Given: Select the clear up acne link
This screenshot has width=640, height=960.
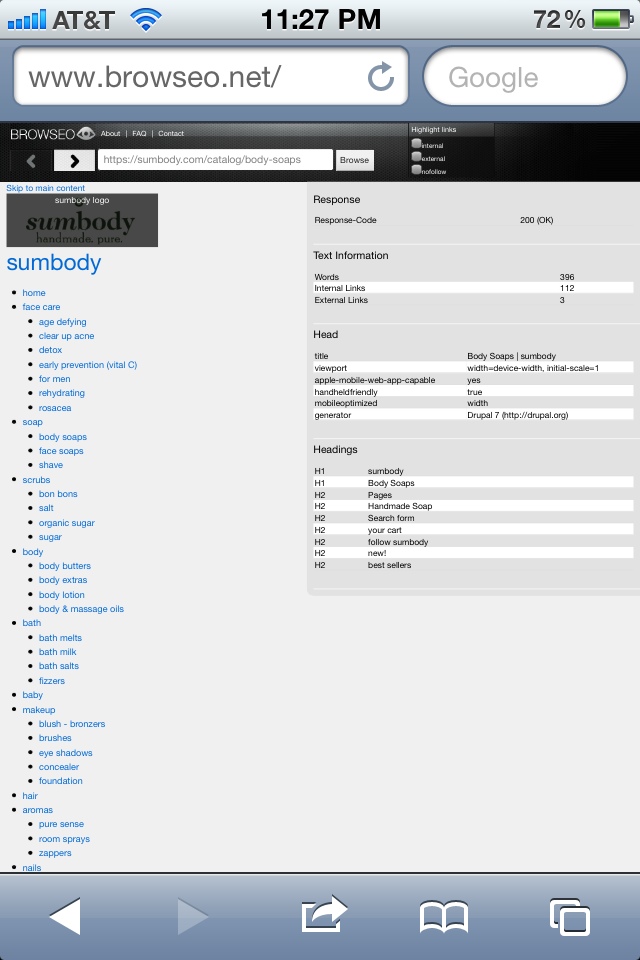Looking at the screenshot, I should click(66, 336).
